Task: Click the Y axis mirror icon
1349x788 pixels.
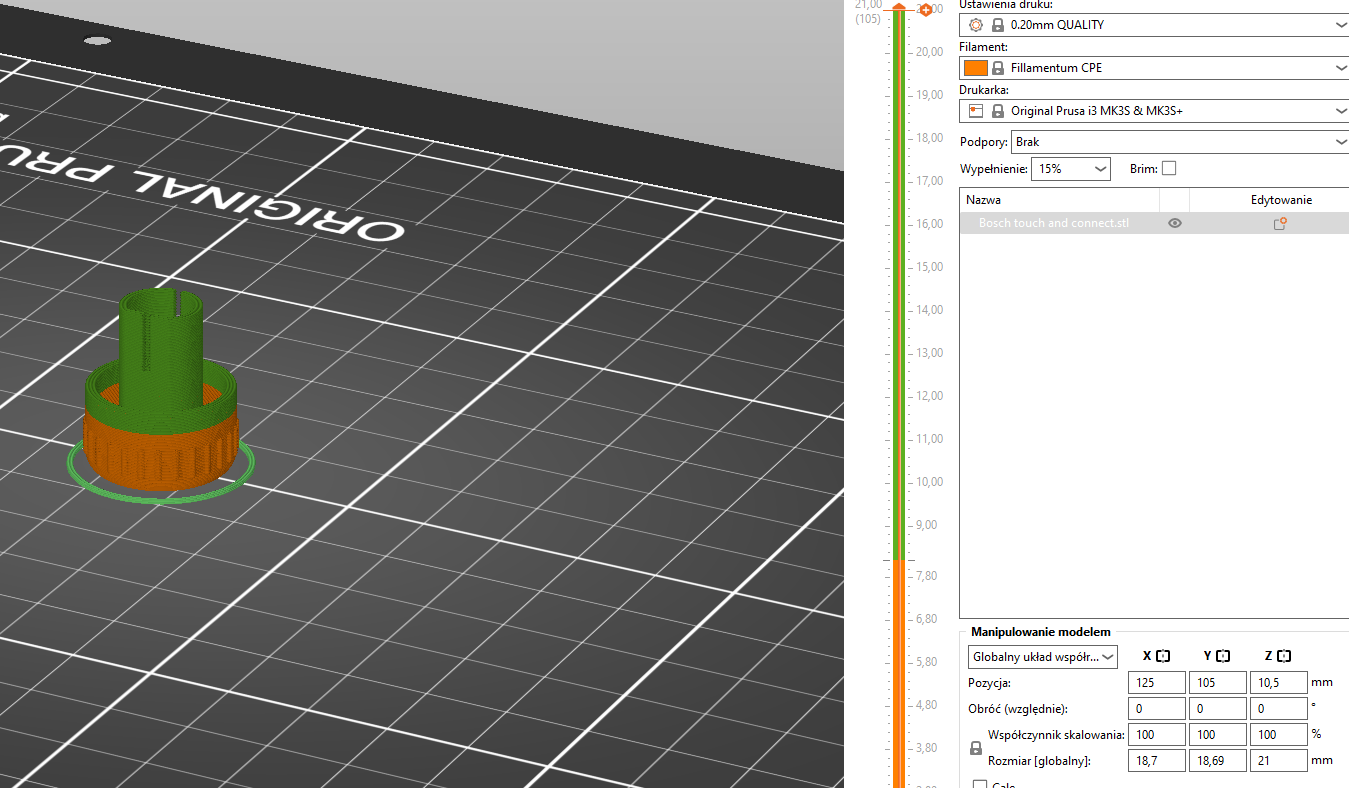Action: pyautogui.click(x=1223, y=656)
